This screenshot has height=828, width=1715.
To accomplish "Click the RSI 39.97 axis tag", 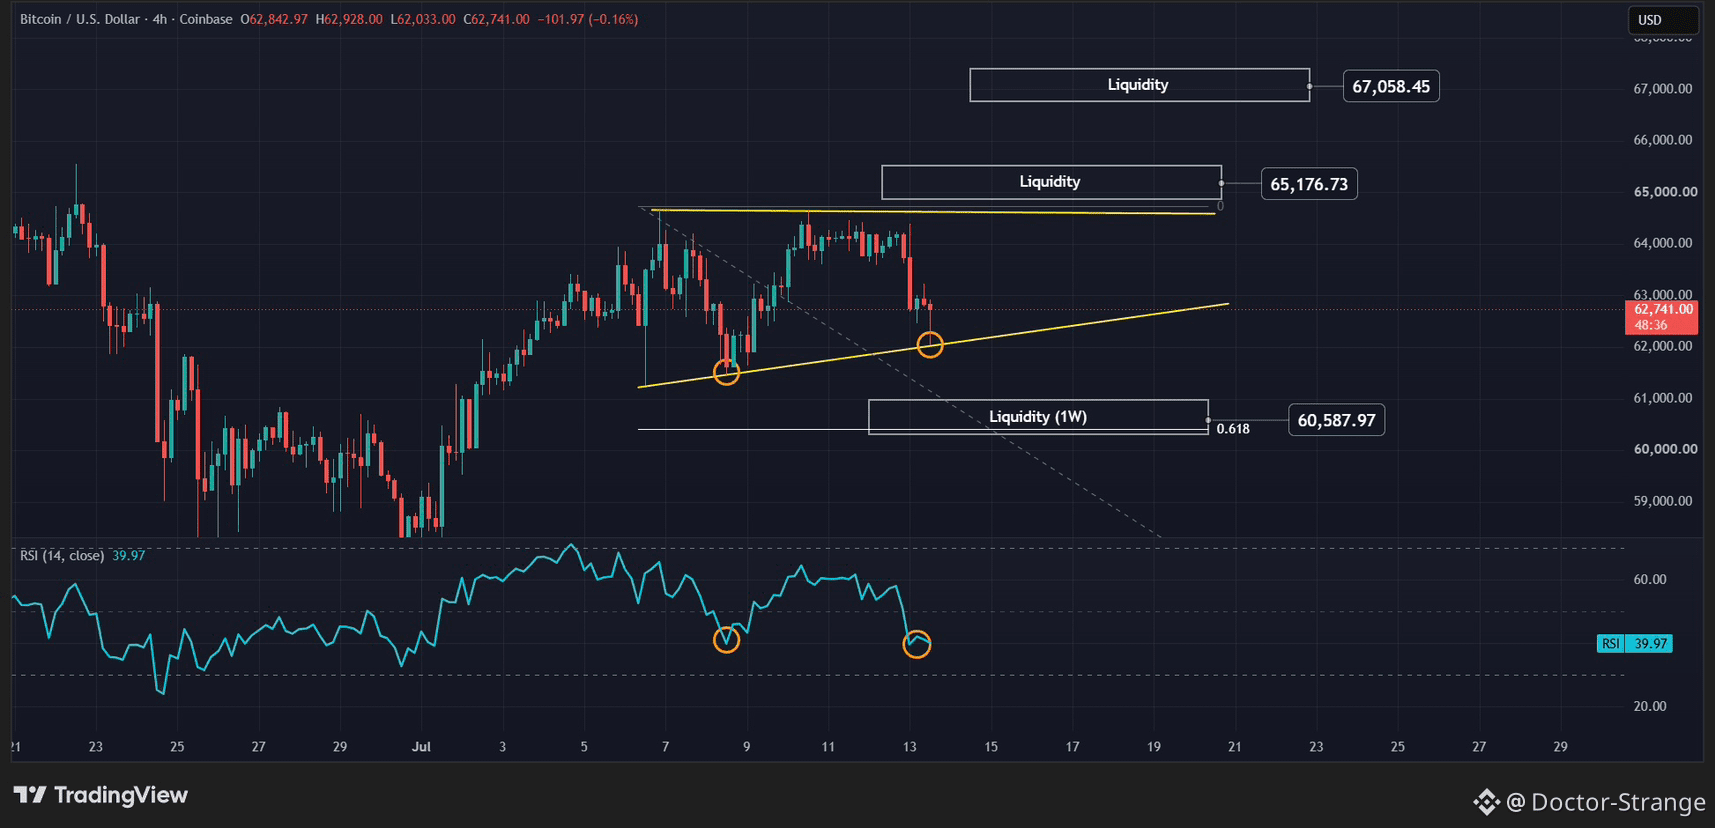I will coord(1634,643).
